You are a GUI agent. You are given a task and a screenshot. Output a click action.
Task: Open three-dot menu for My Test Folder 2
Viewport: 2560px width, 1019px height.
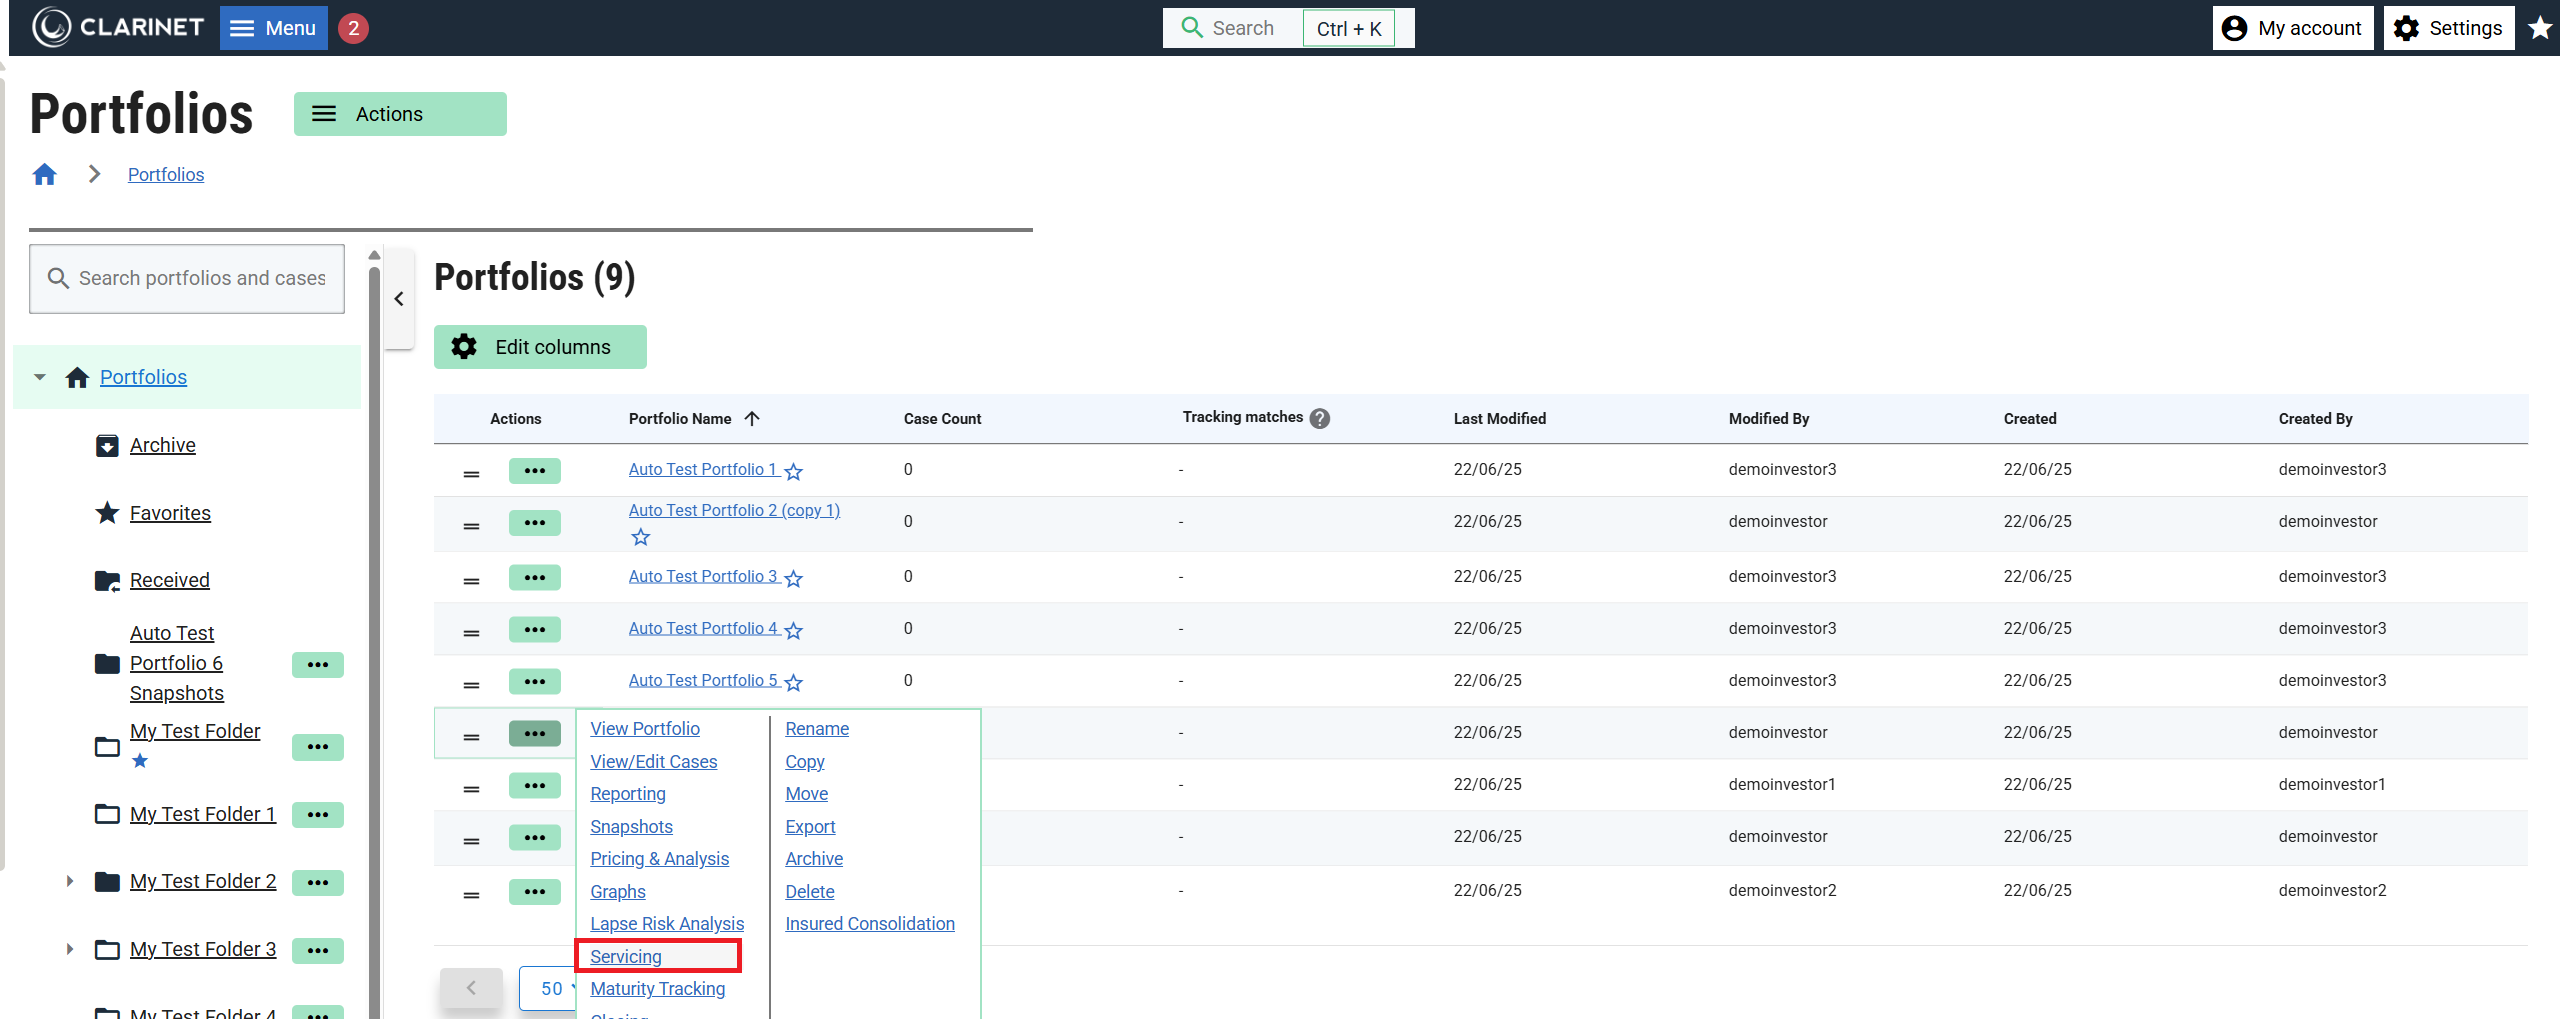(x=318, y=883)
